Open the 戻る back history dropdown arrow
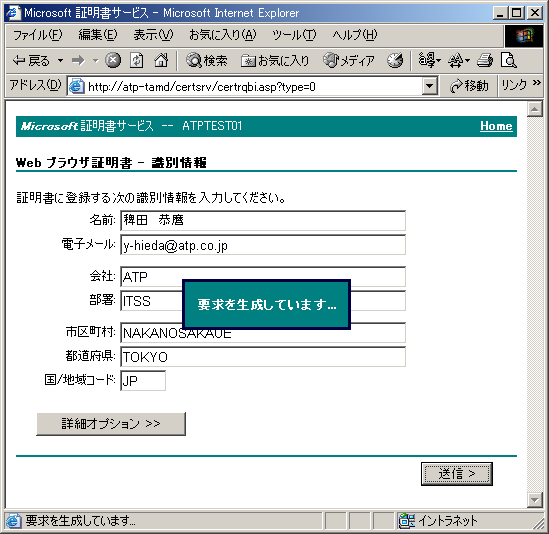 click(61, 61)
